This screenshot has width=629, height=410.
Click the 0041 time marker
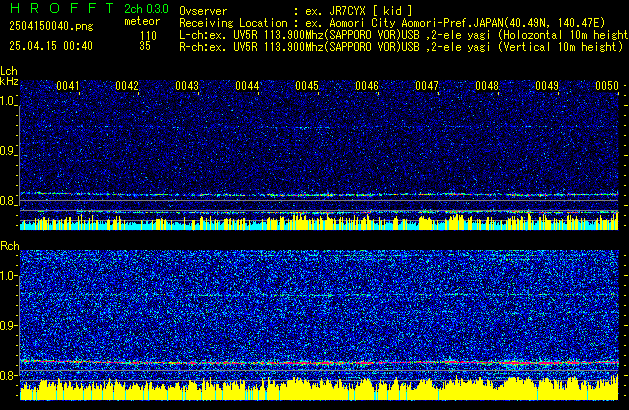(68, 86)
